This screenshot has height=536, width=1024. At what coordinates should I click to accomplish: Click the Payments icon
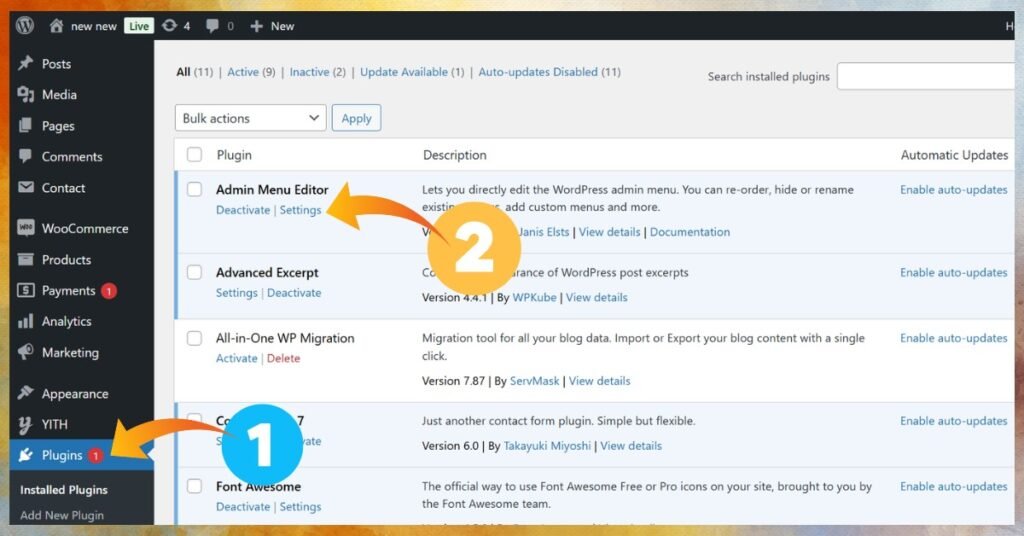pyautogui.click(x=25, y=290)
